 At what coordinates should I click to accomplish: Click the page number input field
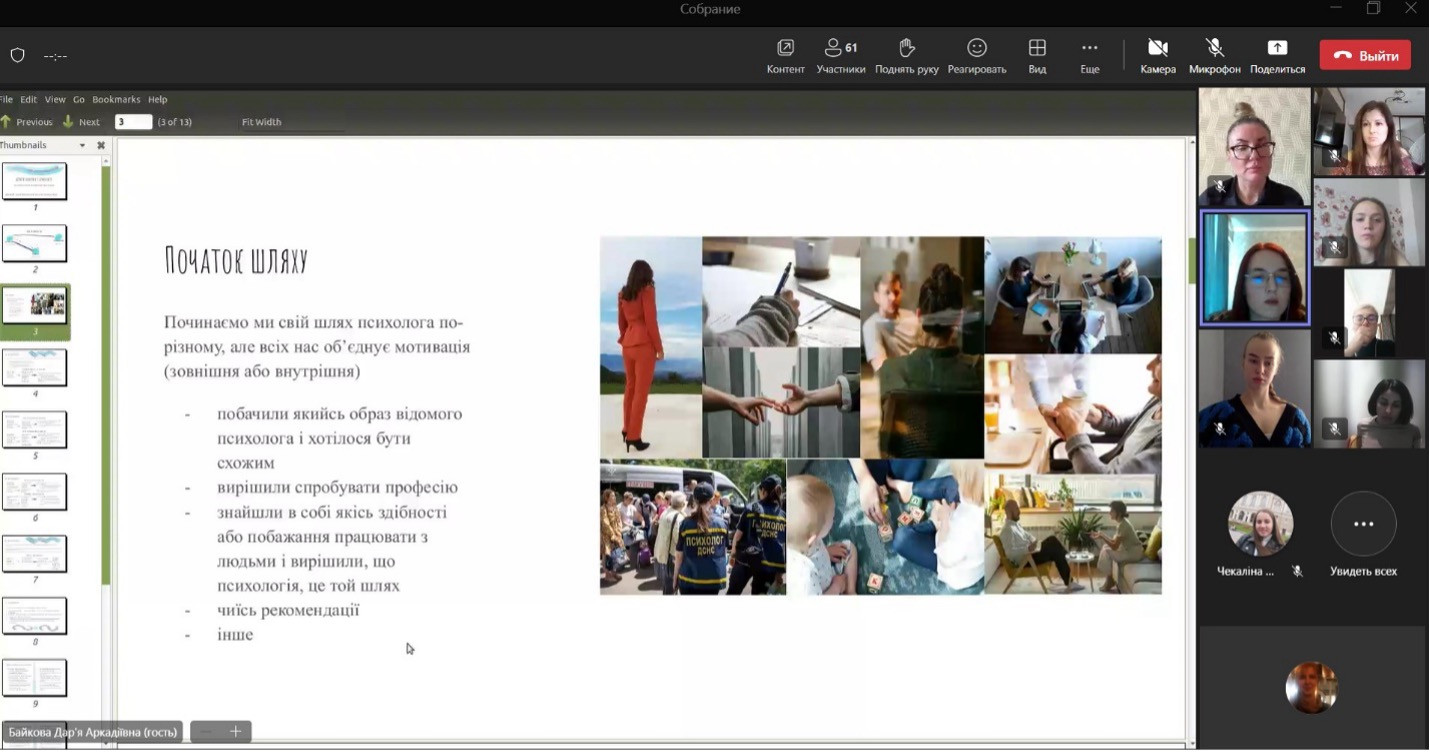point(133,122)
